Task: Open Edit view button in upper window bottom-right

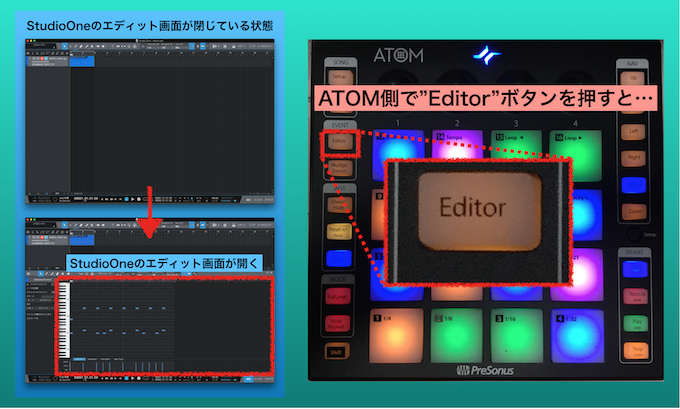Action: click(248, 200)
